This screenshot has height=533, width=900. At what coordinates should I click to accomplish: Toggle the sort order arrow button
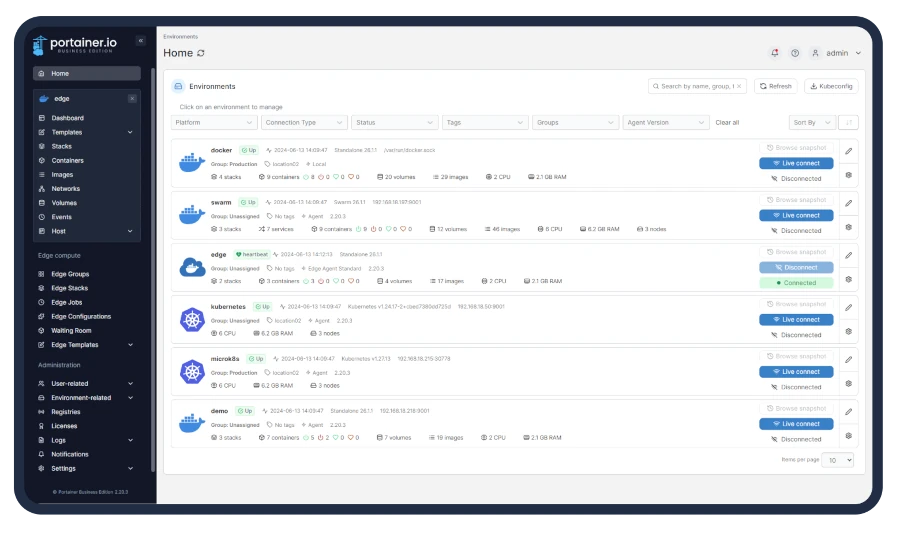848,122
